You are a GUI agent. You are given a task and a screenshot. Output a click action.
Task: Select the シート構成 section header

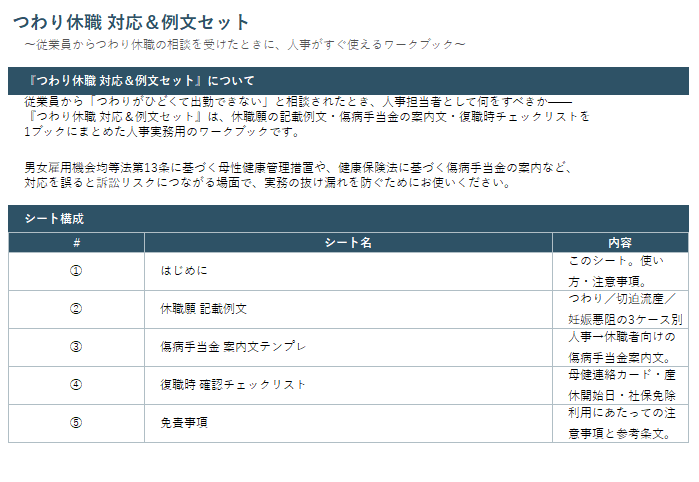[x=348, y=218]
